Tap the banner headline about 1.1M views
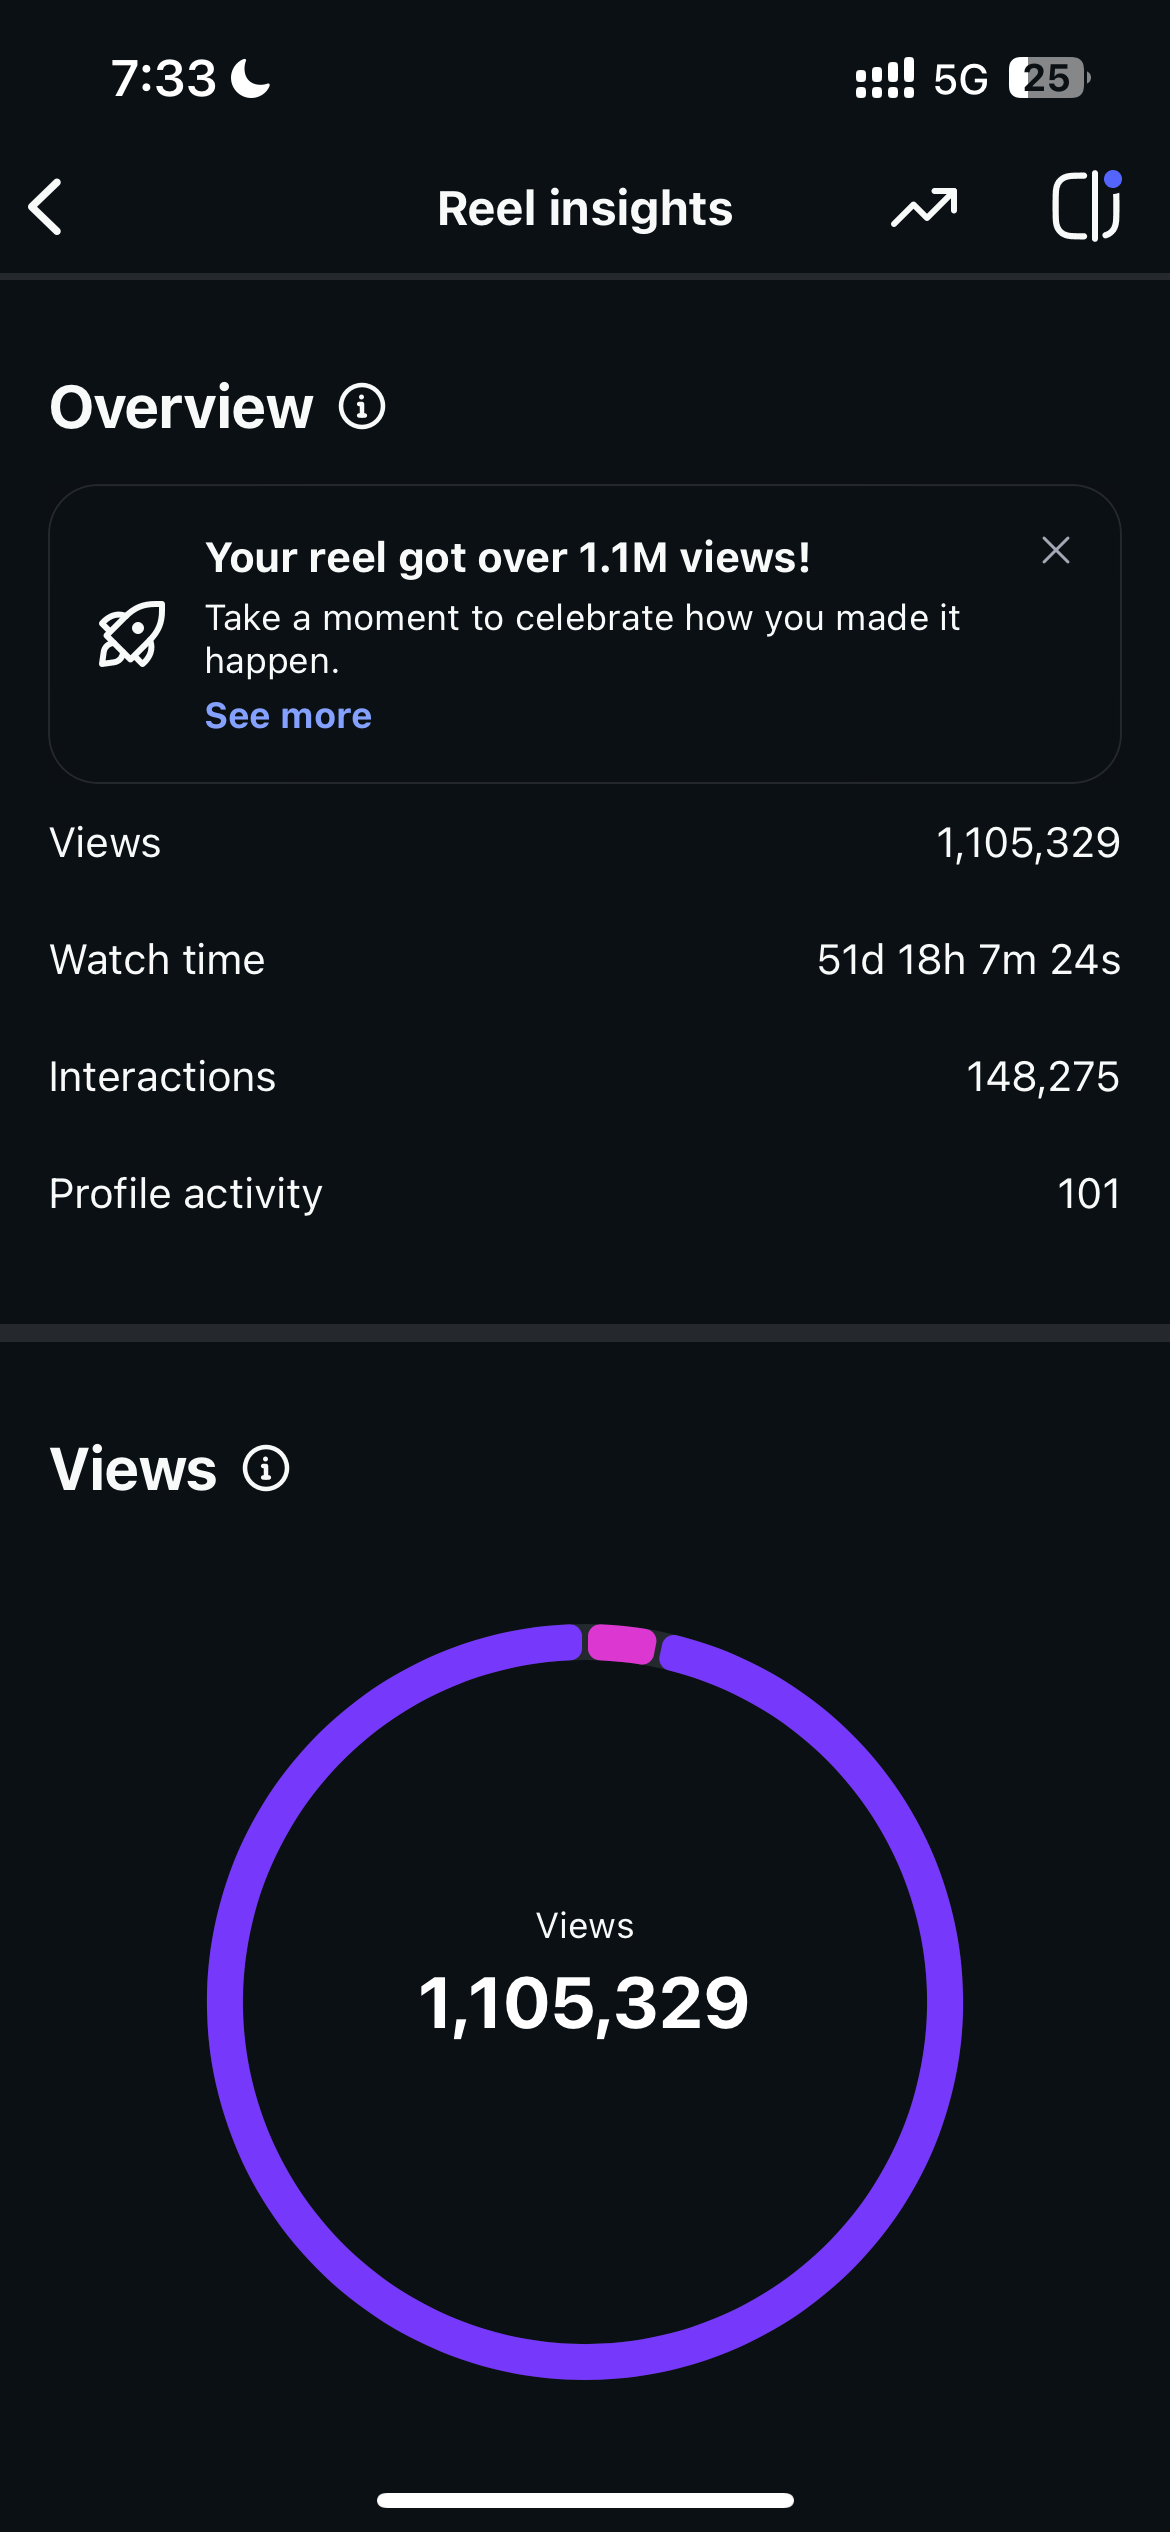This screenshot has width=1170, height=2532. [508, 558]
